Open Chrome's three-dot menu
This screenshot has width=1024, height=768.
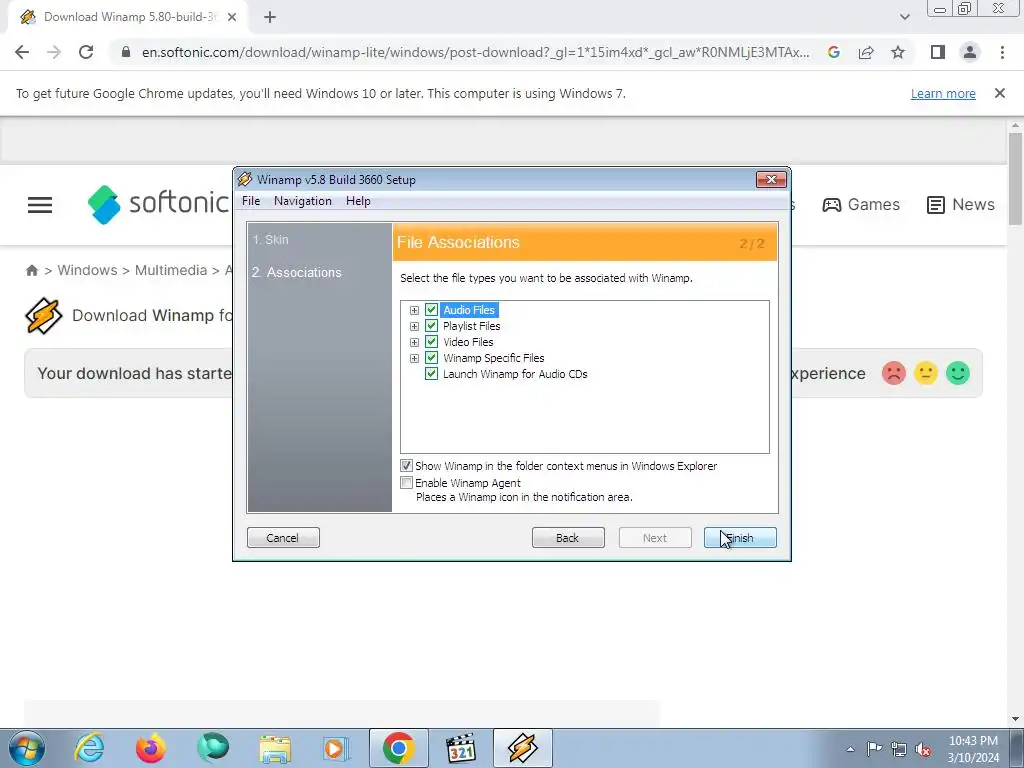[x=1002, y=52]
